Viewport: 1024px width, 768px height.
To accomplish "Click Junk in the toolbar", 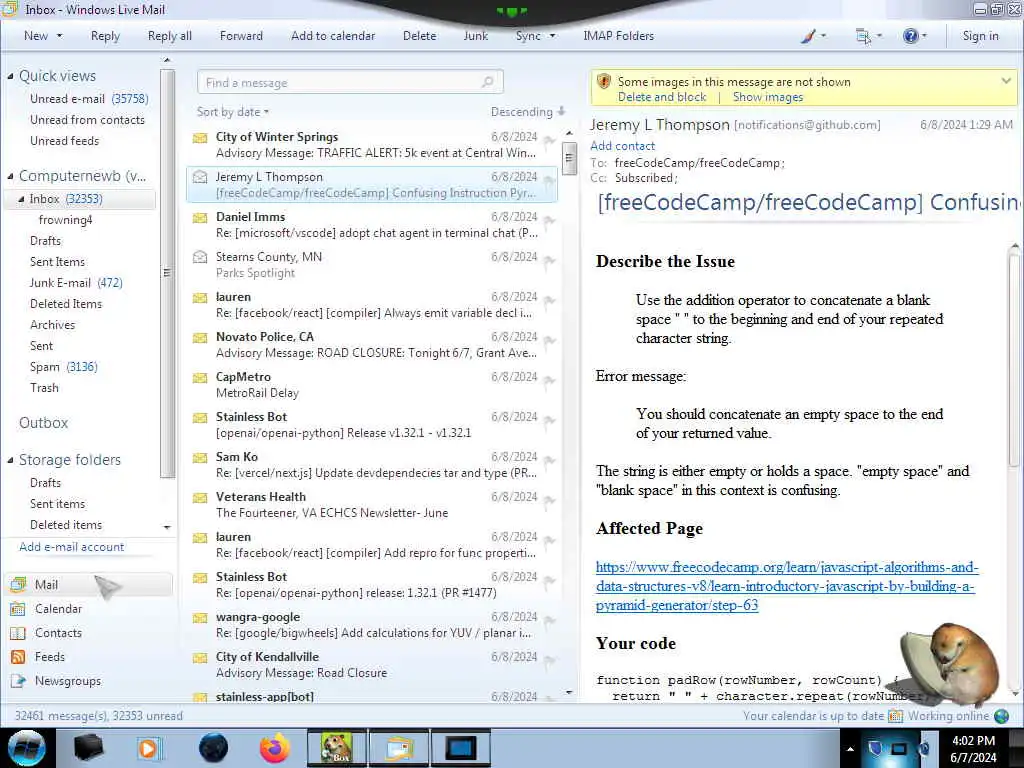I will pyautogui.click(x=475, y=36).
